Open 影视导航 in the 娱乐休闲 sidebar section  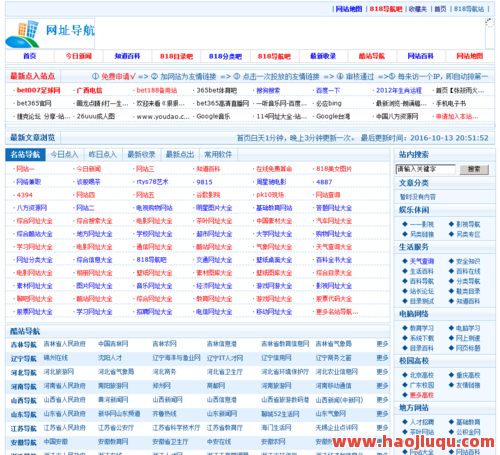[x=468, y=224]
